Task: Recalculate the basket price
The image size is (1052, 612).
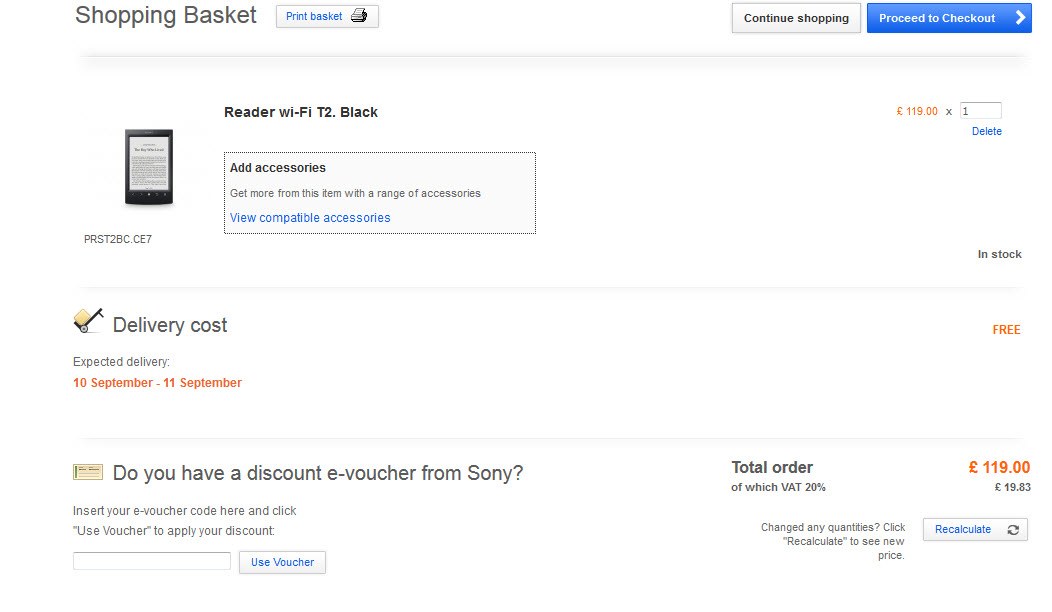Action: (963, 530)
